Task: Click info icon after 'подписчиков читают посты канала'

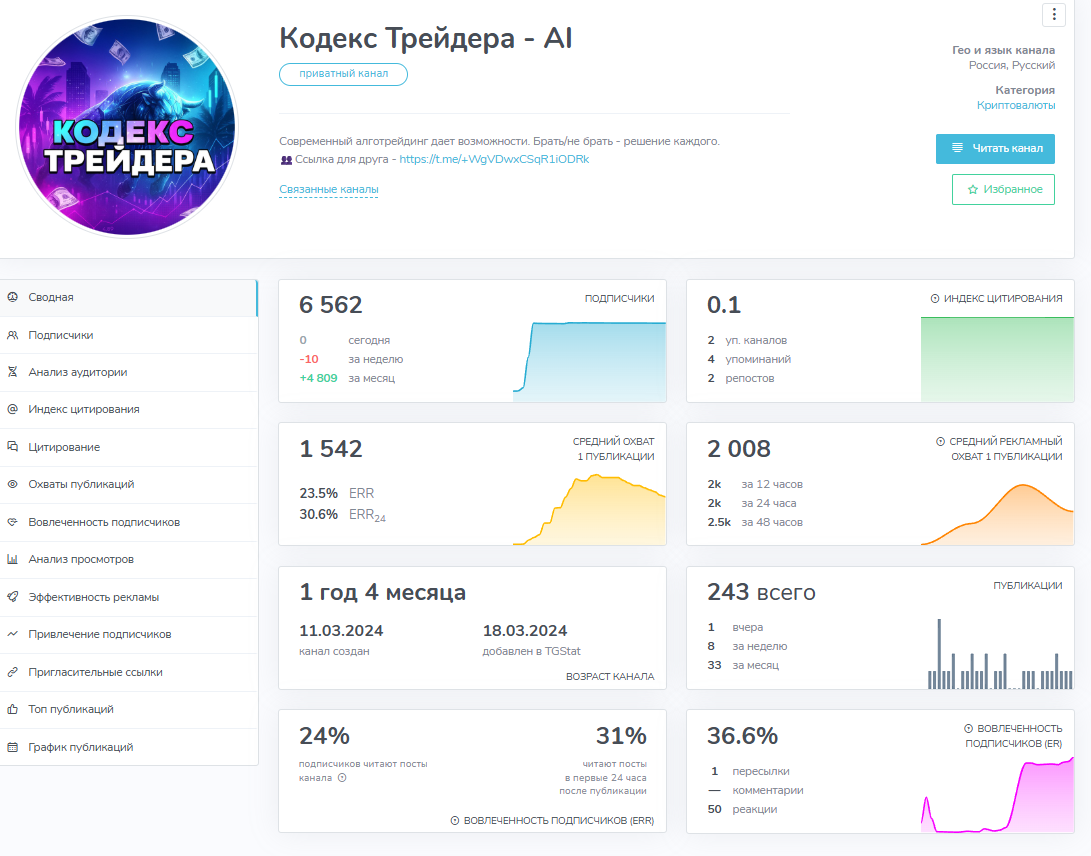Action: (x=342, y=778)
